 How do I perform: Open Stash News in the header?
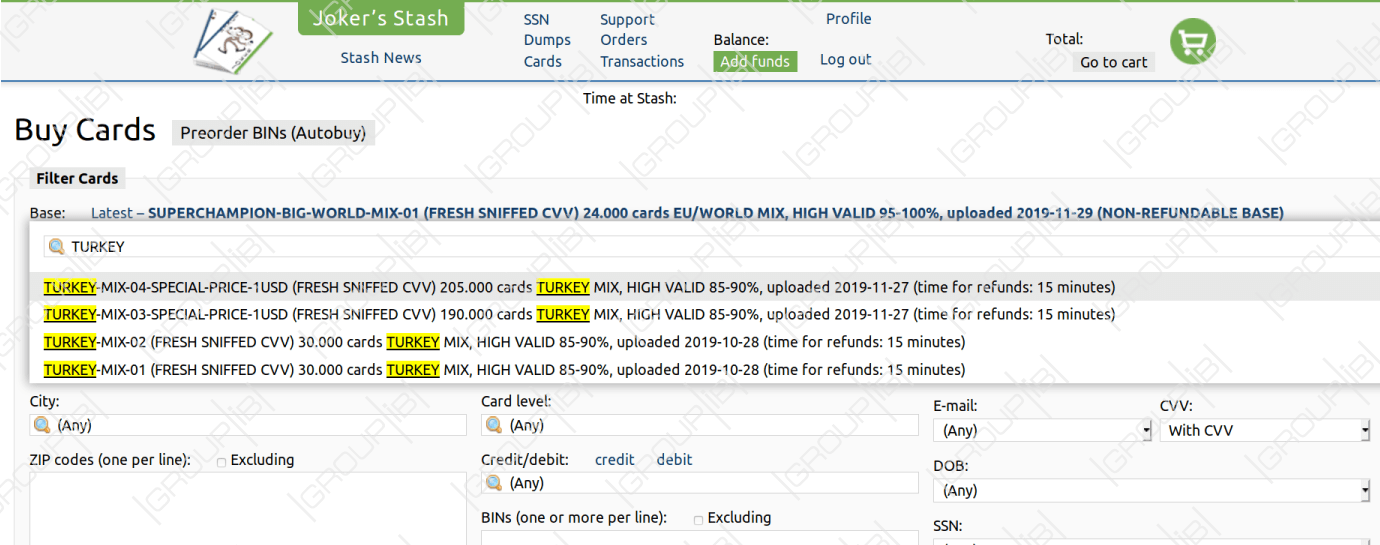(x=381, y=58)
